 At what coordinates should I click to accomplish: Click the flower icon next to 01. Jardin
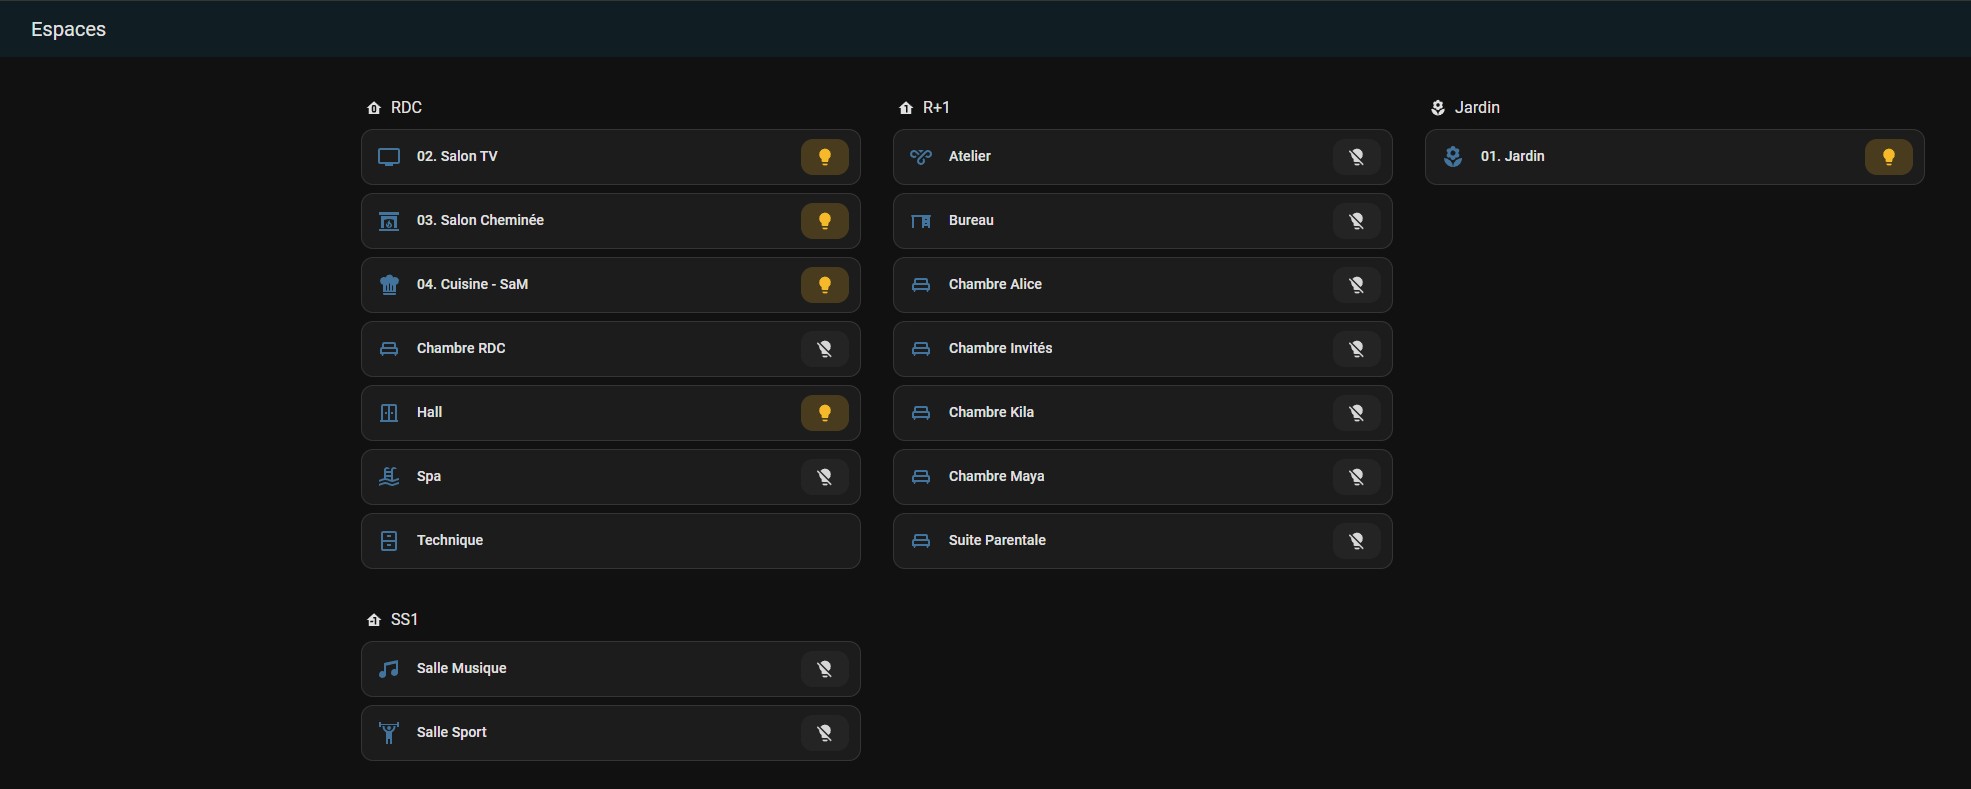[x=1453, y=157]
